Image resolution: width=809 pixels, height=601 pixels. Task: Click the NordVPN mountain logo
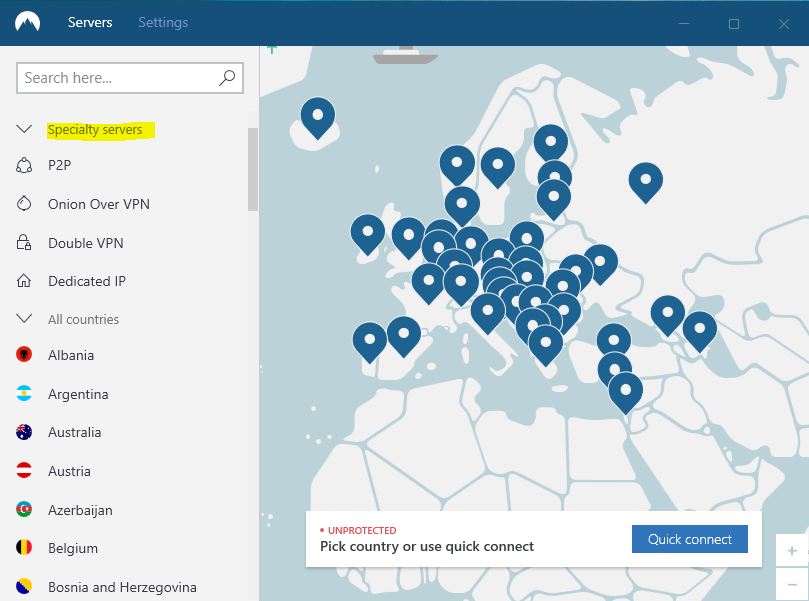click(27, 23)
